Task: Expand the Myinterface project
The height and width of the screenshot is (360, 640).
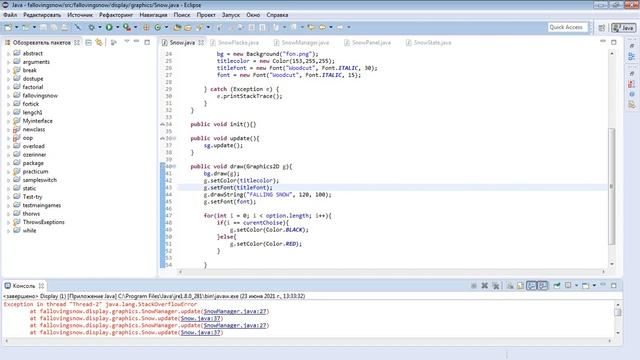Action: tap(9, 121)
